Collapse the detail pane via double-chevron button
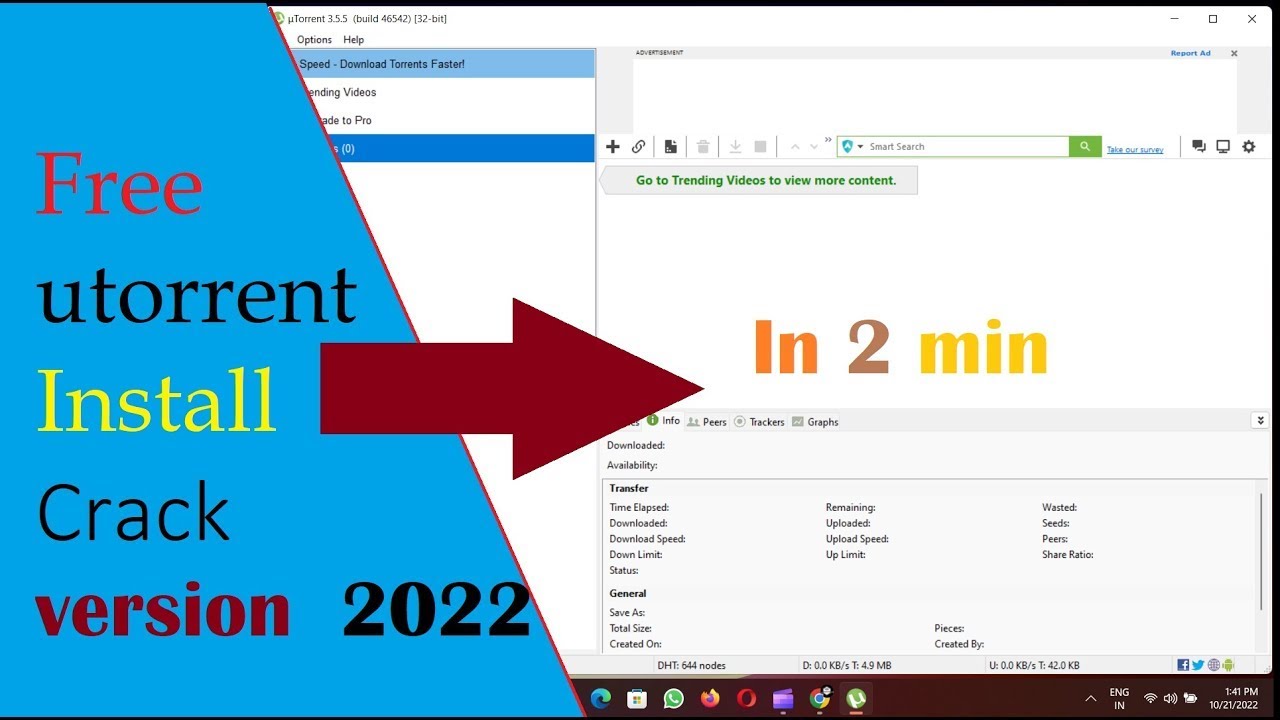The height and width of the screenshot is (720, 1280). pos(1260,421)
